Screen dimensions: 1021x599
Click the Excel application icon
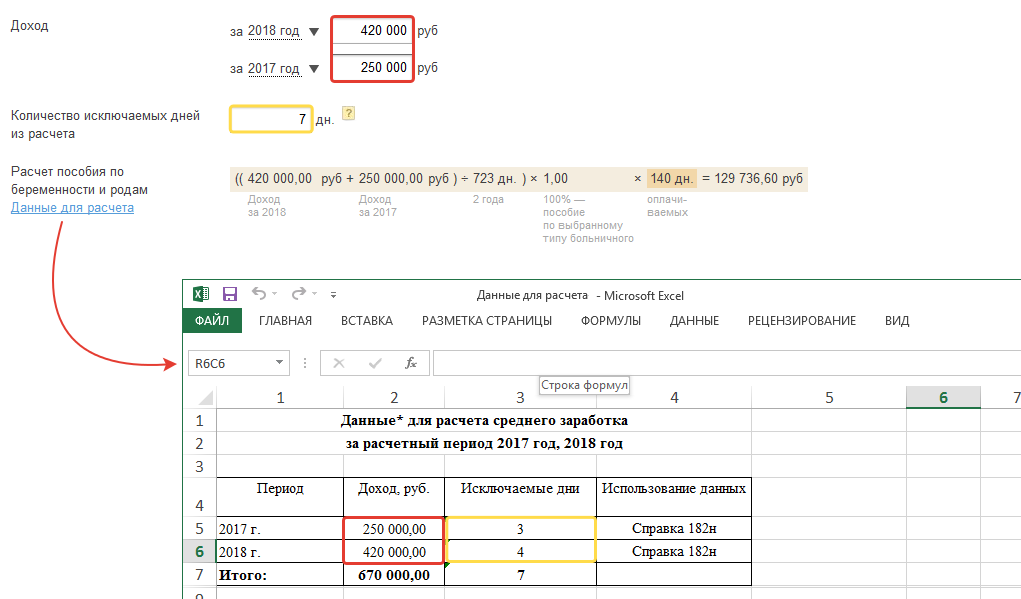[x=201, y=294]
